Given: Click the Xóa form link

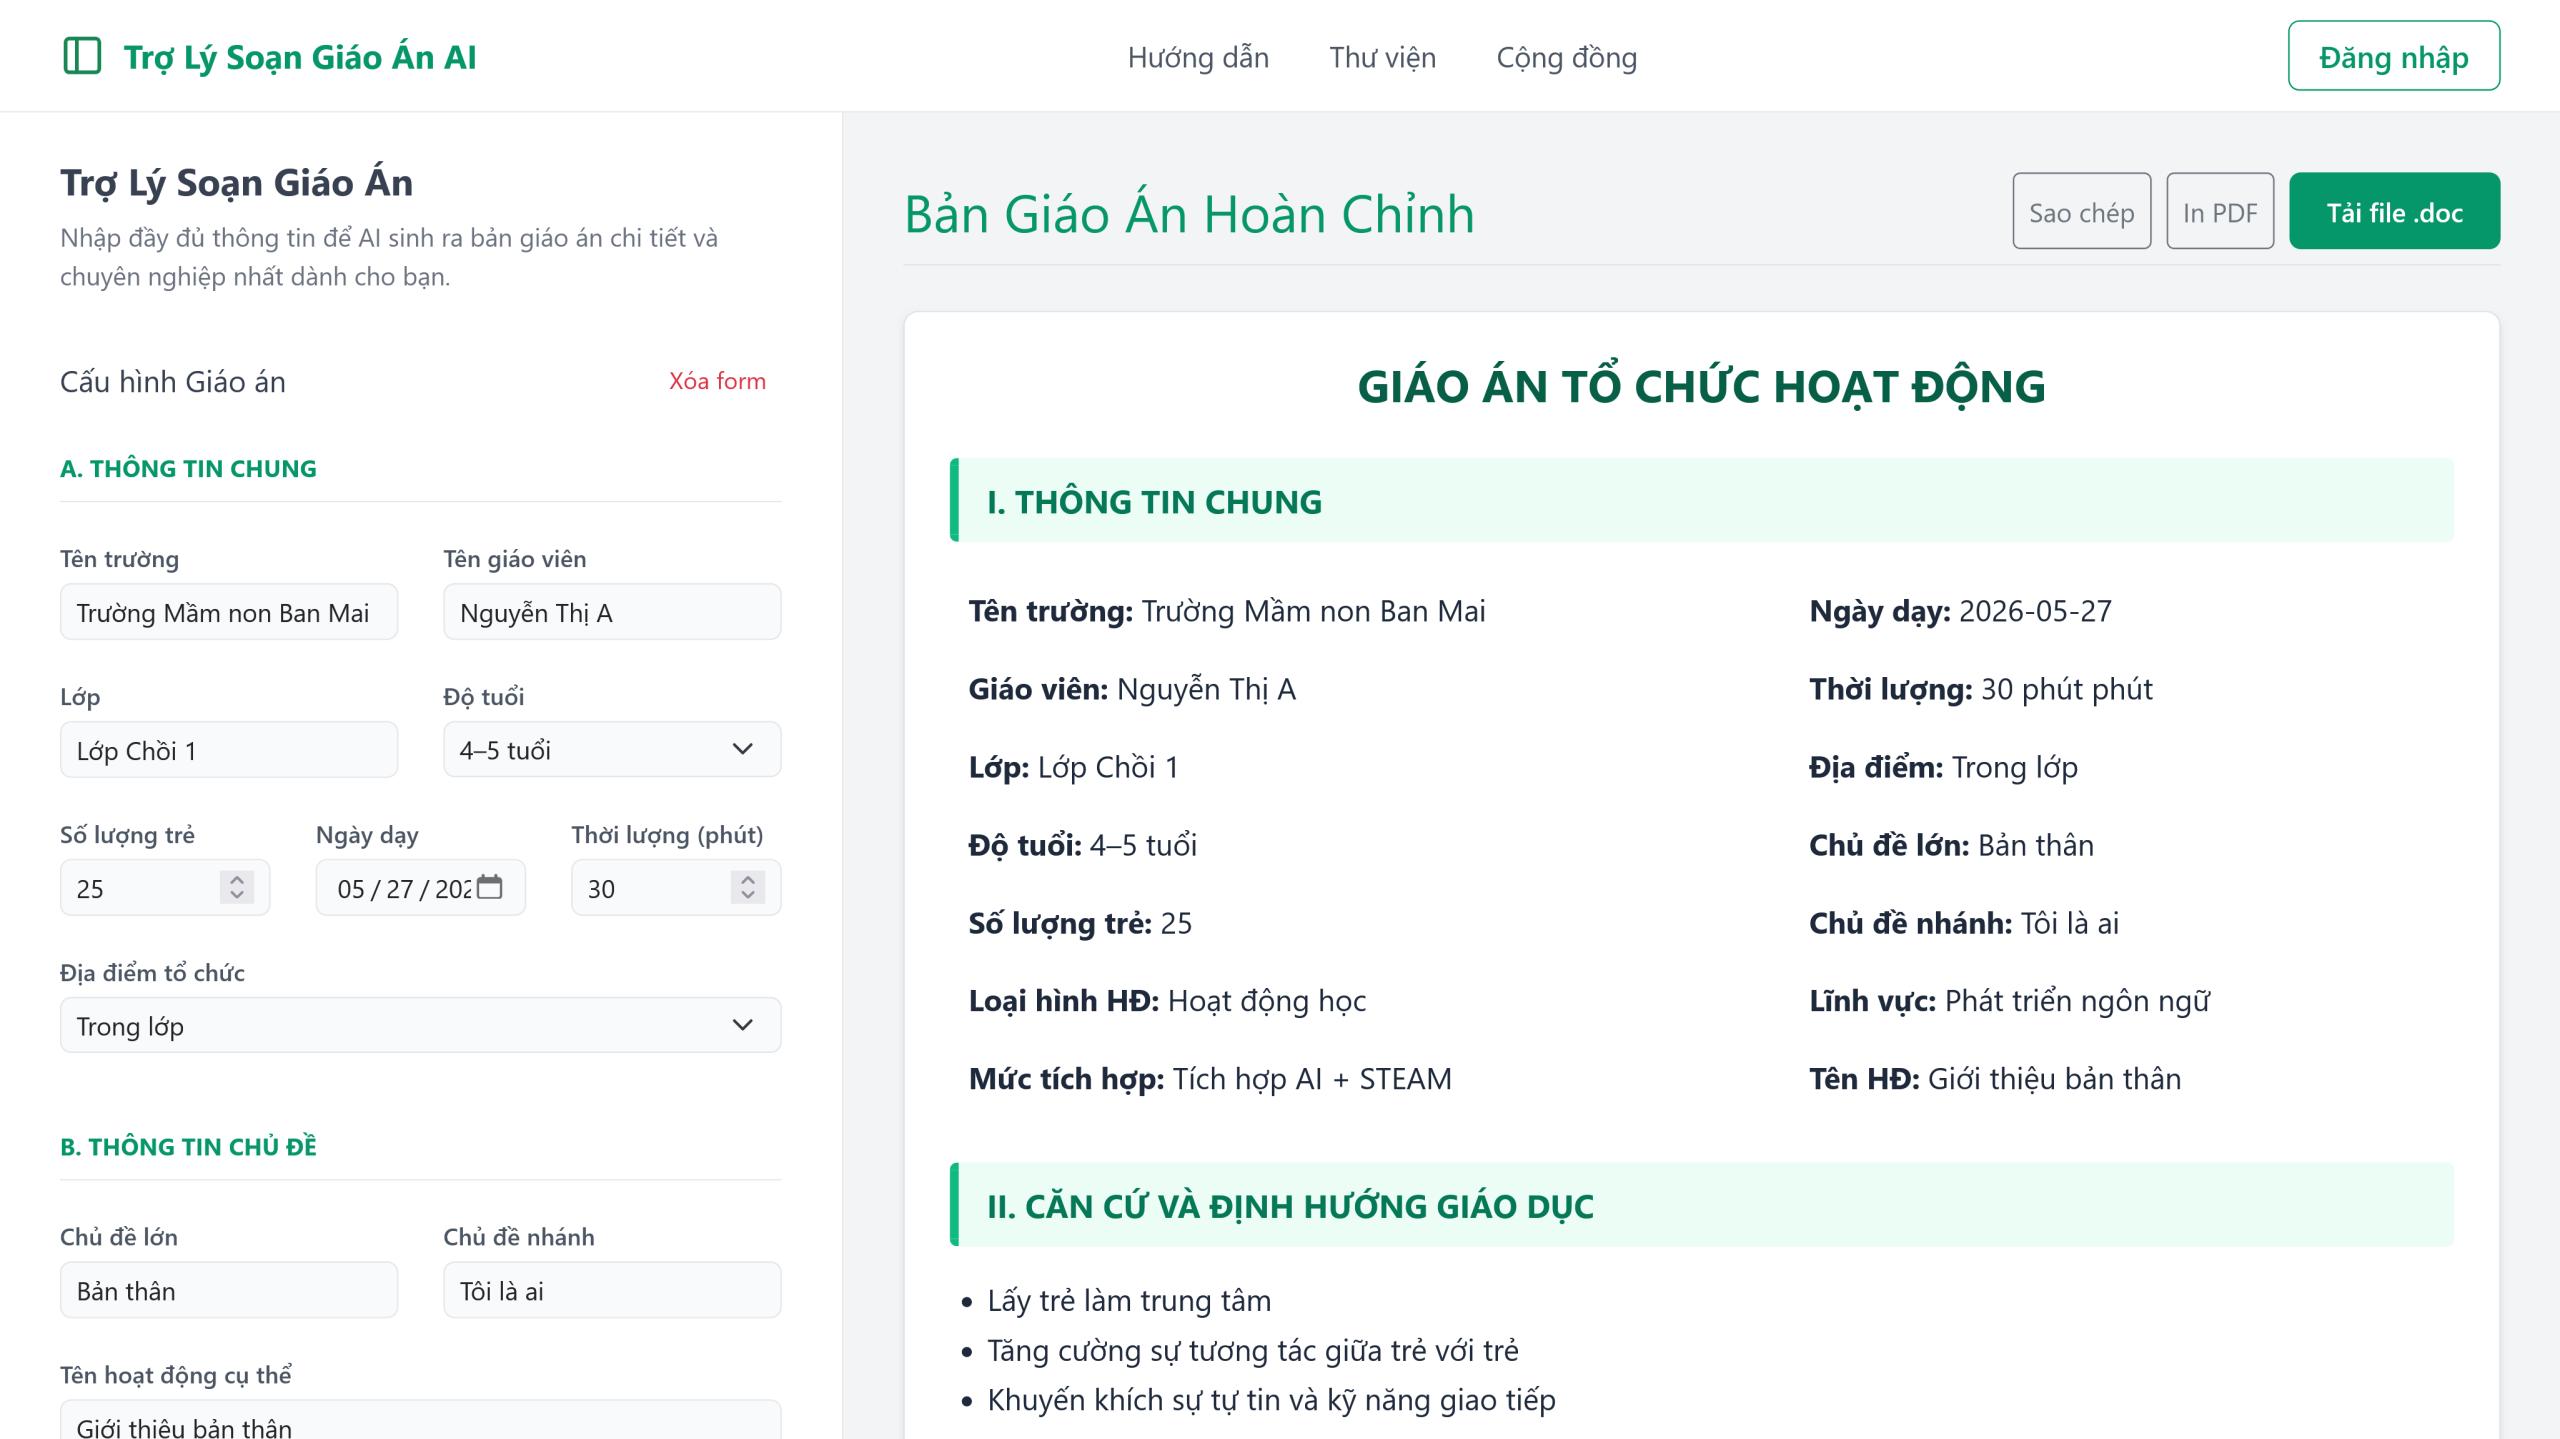Looking at the screenshot, I should tap(717, 381).
